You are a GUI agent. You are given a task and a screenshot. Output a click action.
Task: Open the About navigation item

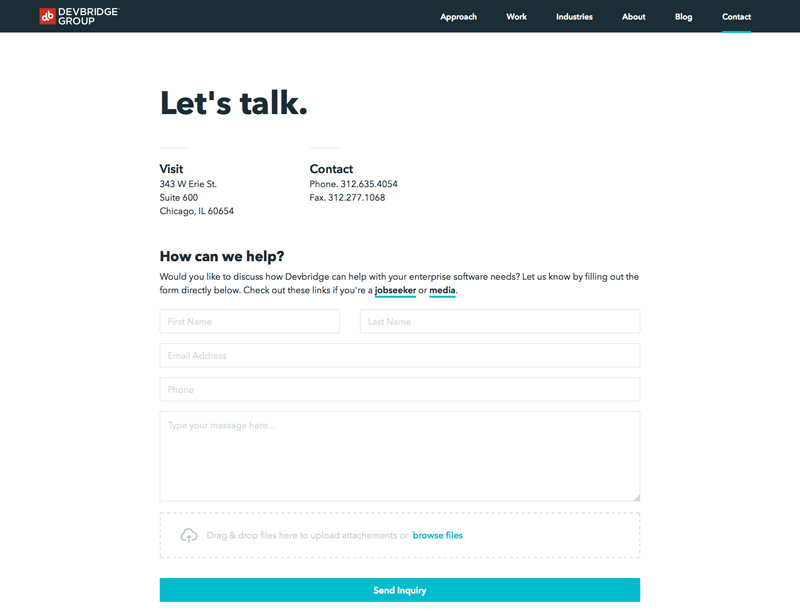tap(633, 17)
